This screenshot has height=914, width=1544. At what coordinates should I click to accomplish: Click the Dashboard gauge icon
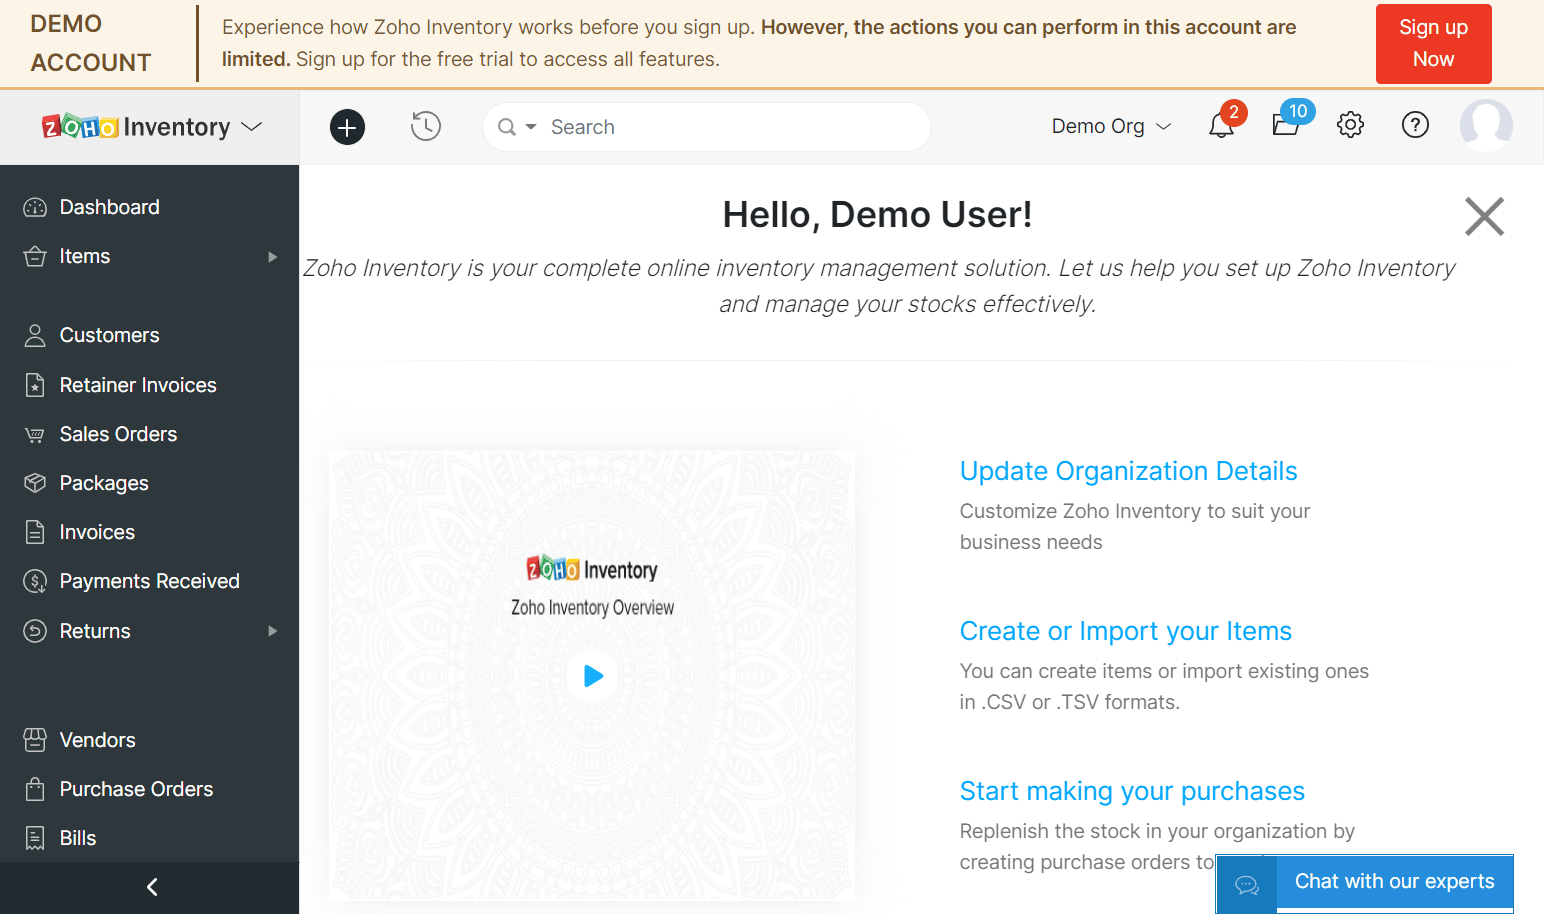pyautogui.click(x=35, y=207)
